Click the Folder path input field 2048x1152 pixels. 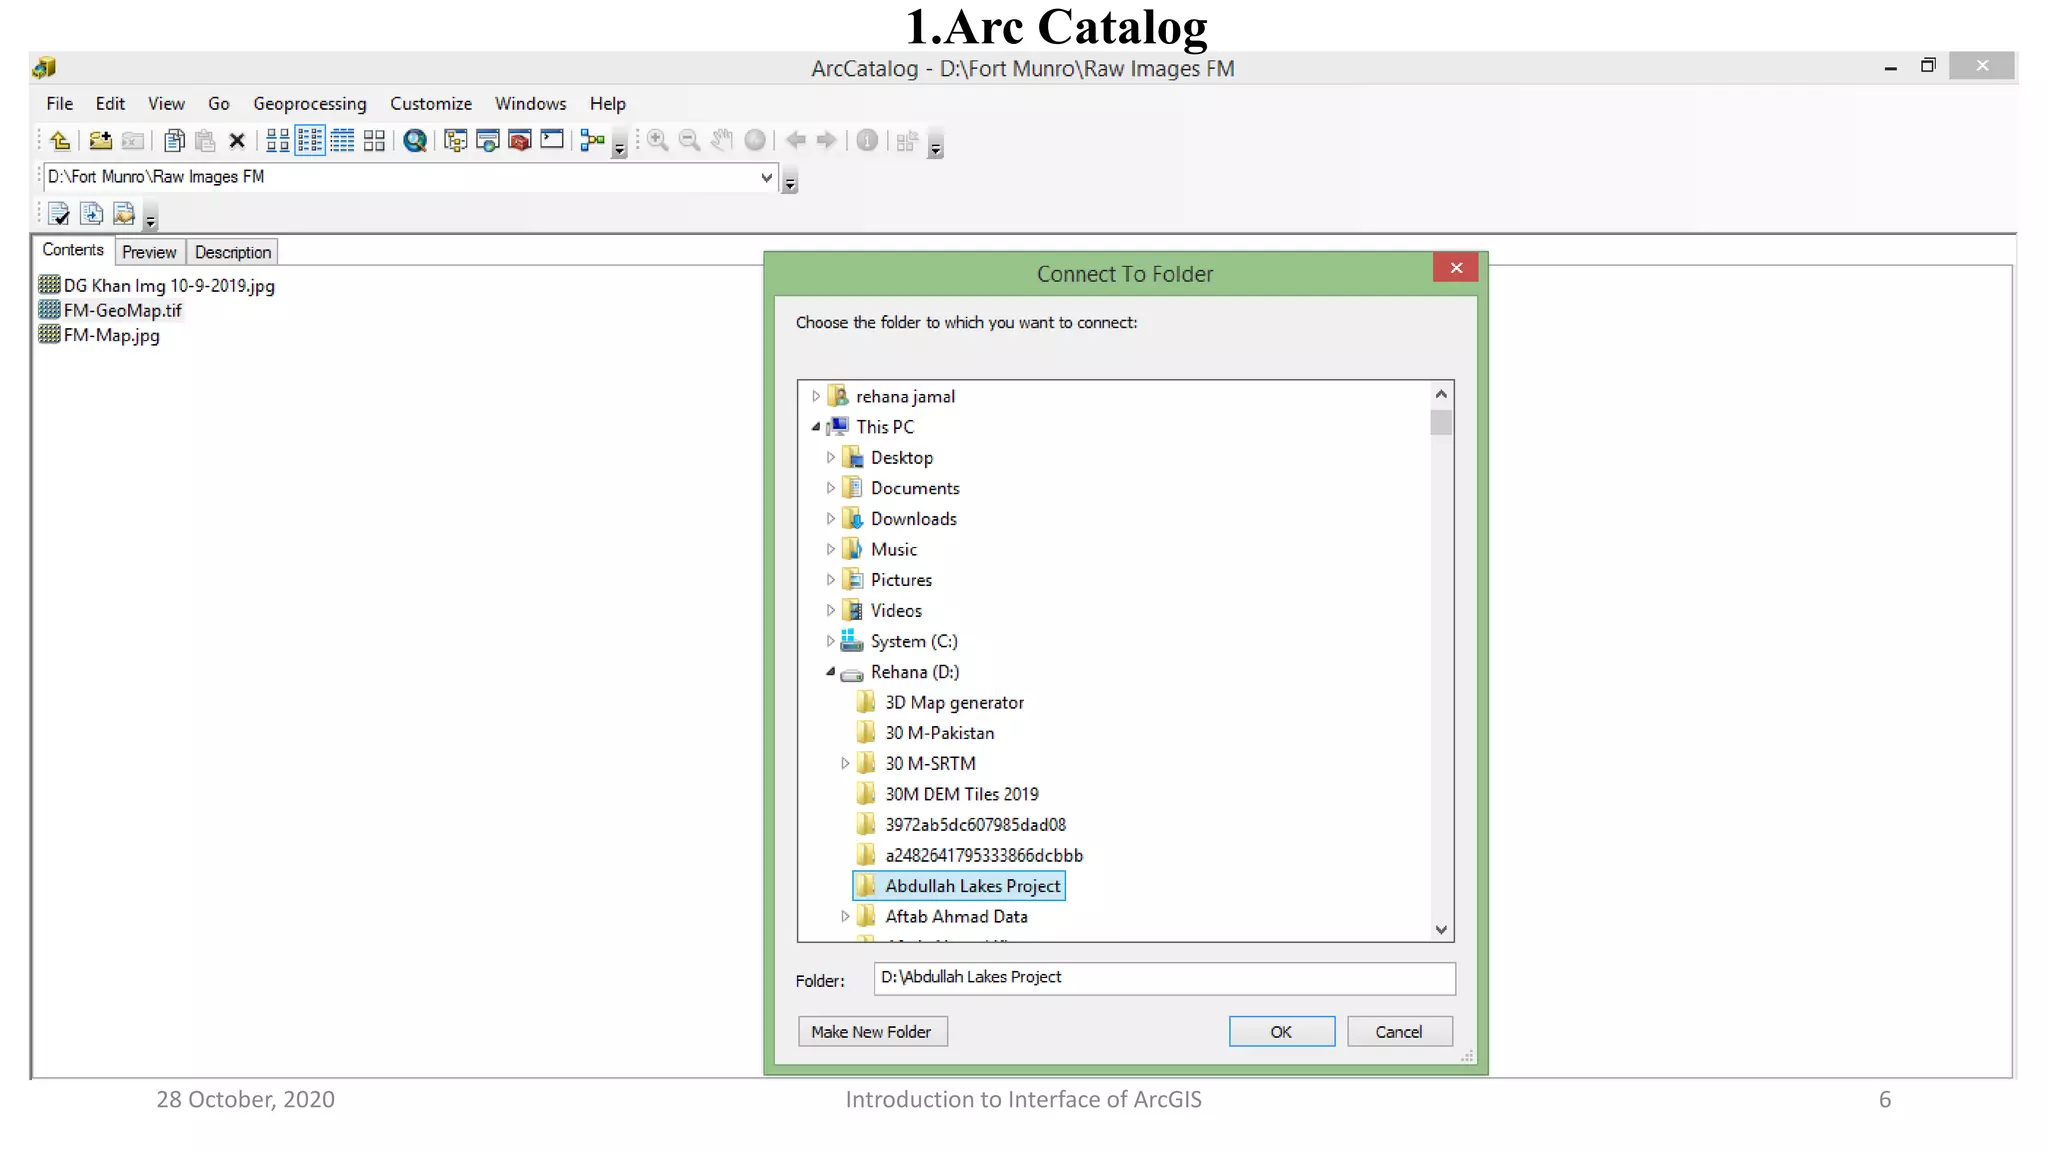click(1164, 978)
